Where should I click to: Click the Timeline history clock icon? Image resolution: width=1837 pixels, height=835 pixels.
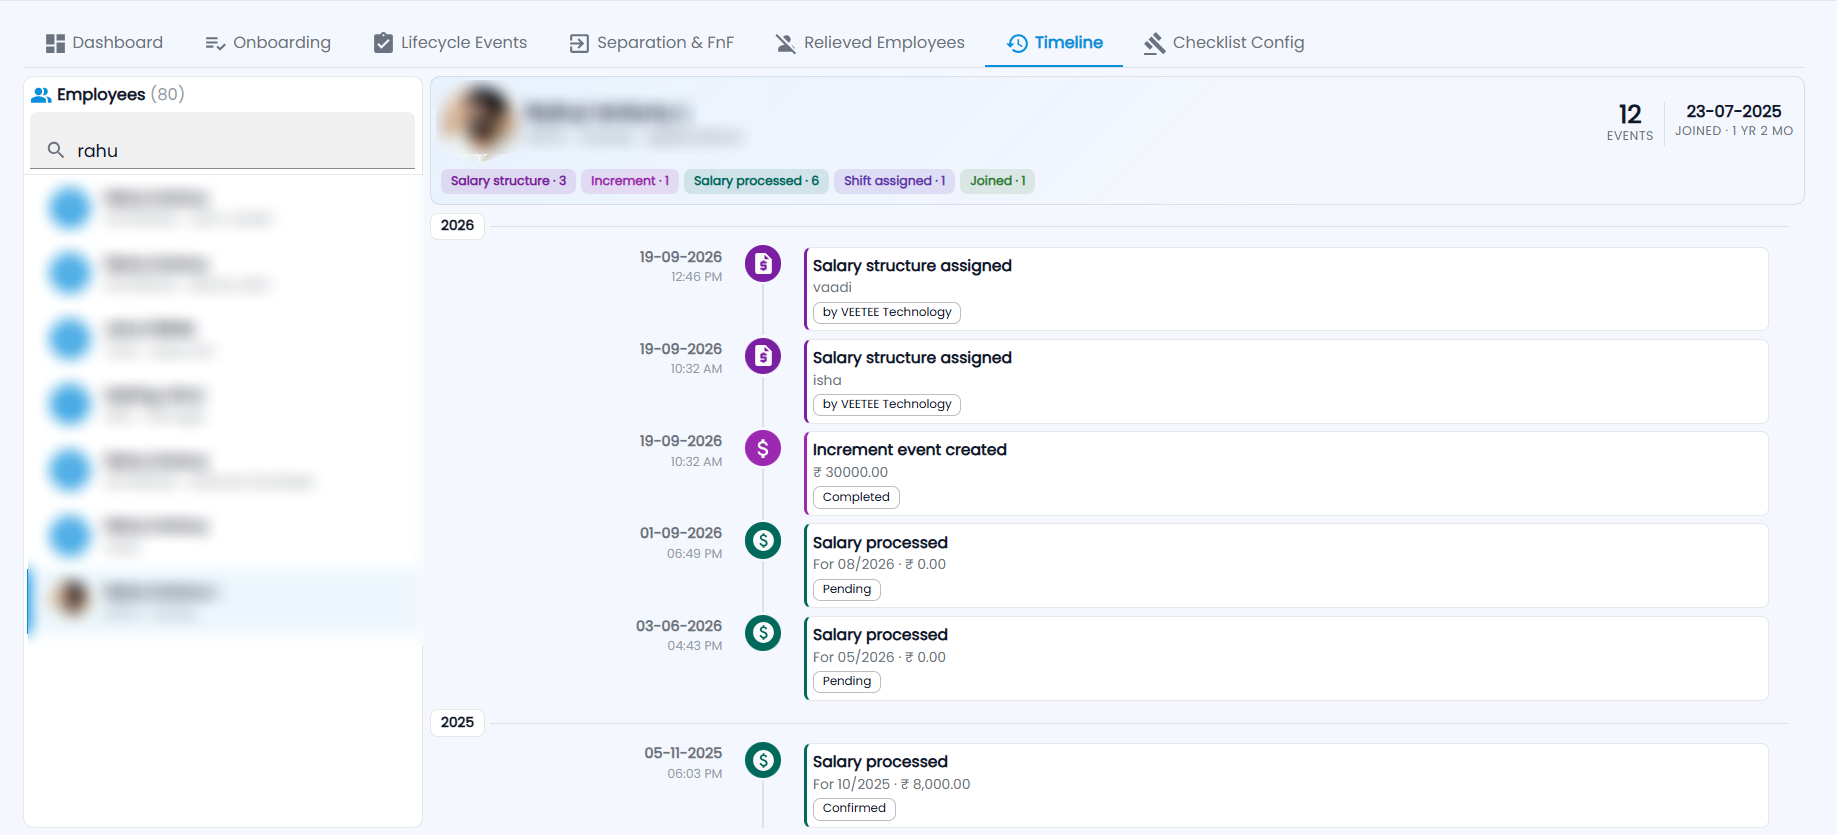click(x=1017, y=43)
